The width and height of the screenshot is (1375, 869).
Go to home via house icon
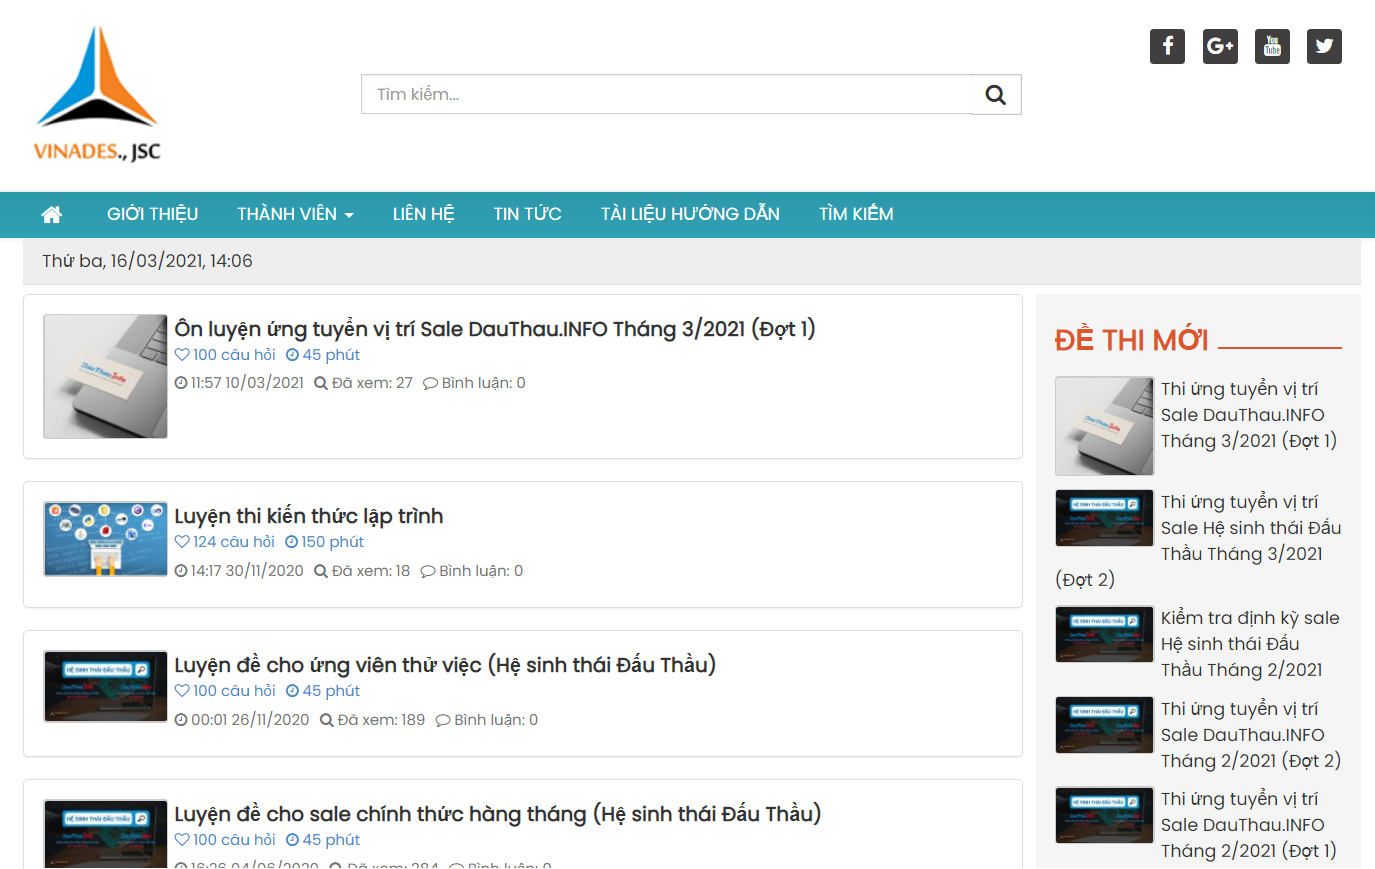[x=52, y=214]
